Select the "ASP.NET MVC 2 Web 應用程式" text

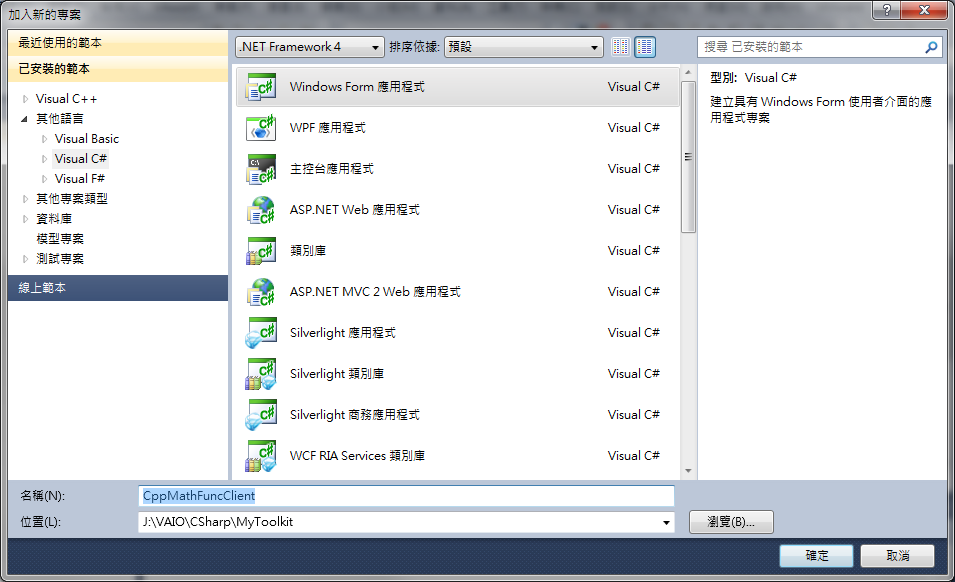[x=375, y=292]
